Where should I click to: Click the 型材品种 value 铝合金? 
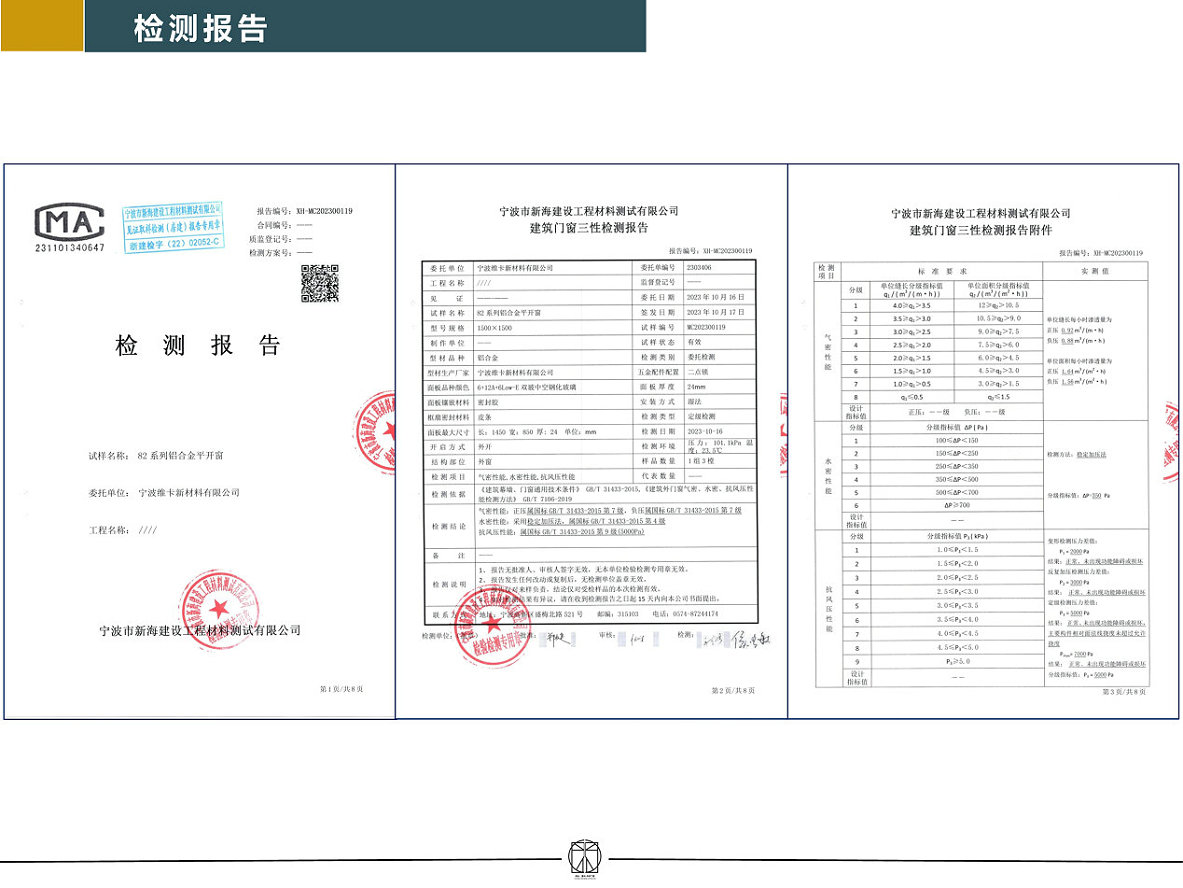tap(487, 358)
